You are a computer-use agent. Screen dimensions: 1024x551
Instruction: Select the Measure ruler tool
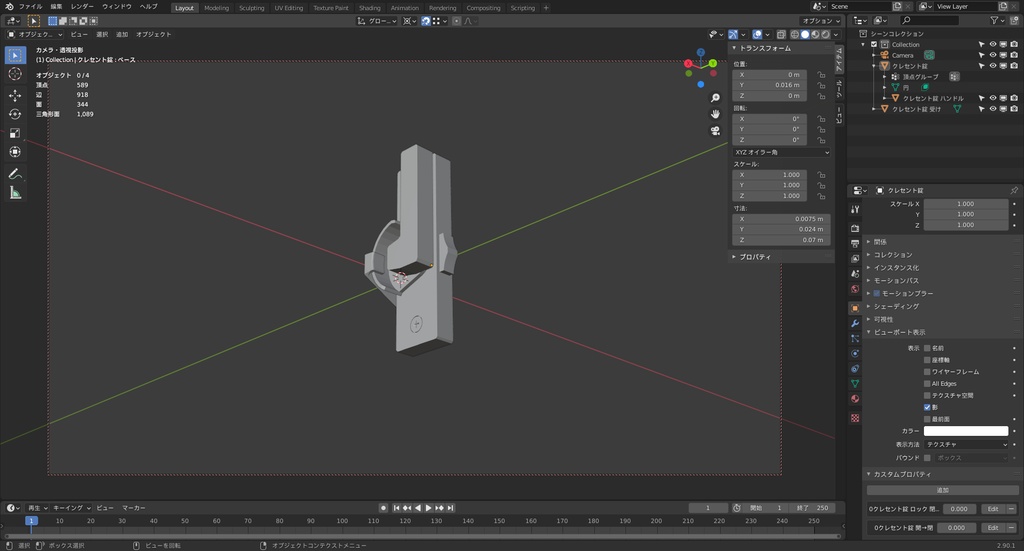click(15, 193)
